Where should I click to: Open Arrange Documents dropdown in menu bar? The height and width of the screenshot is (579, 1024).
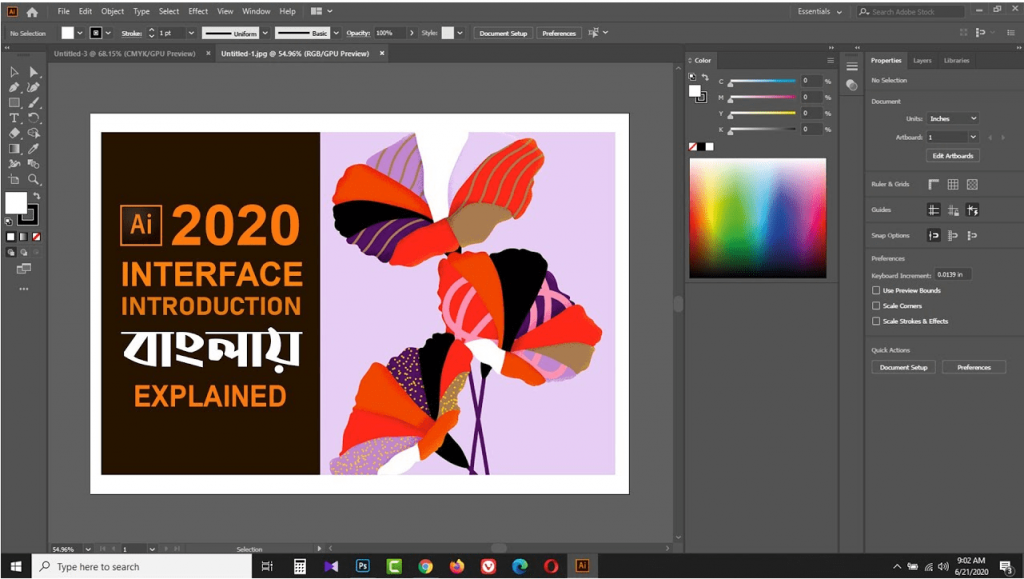pyautogui.click(x=321, y=11)
